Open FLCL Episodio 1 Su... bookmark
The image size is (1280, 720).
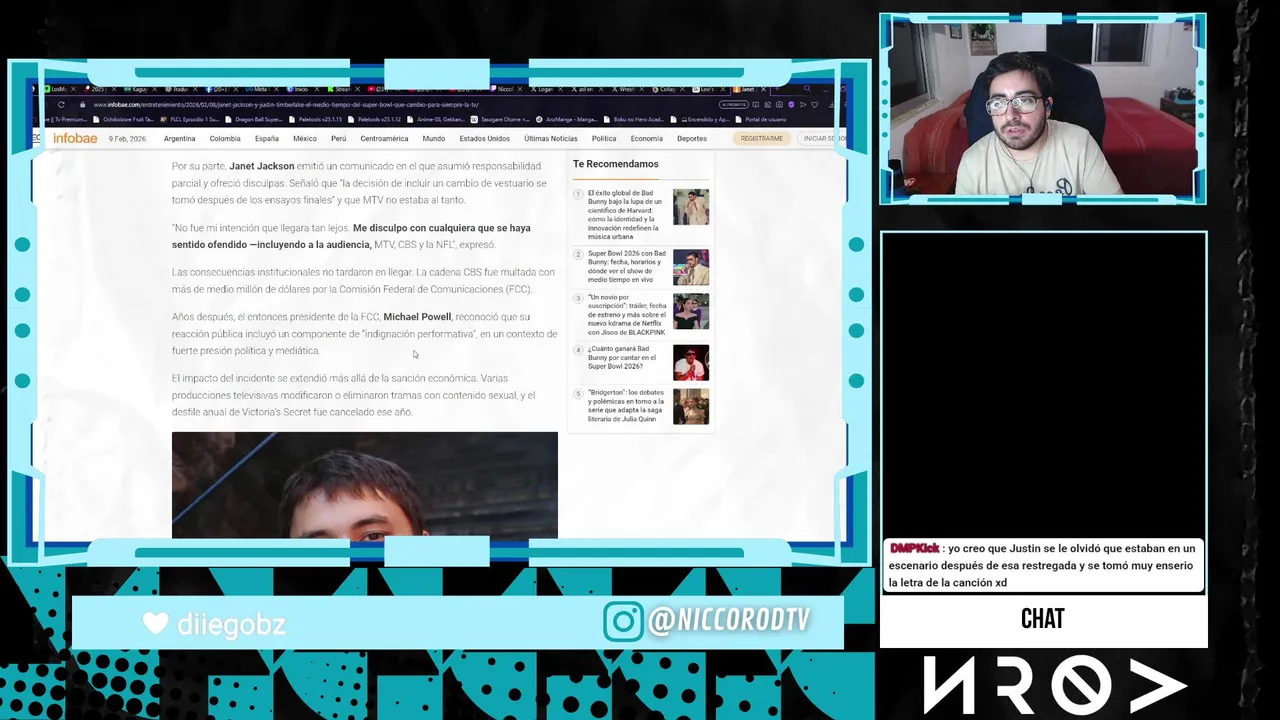point(189,120)
